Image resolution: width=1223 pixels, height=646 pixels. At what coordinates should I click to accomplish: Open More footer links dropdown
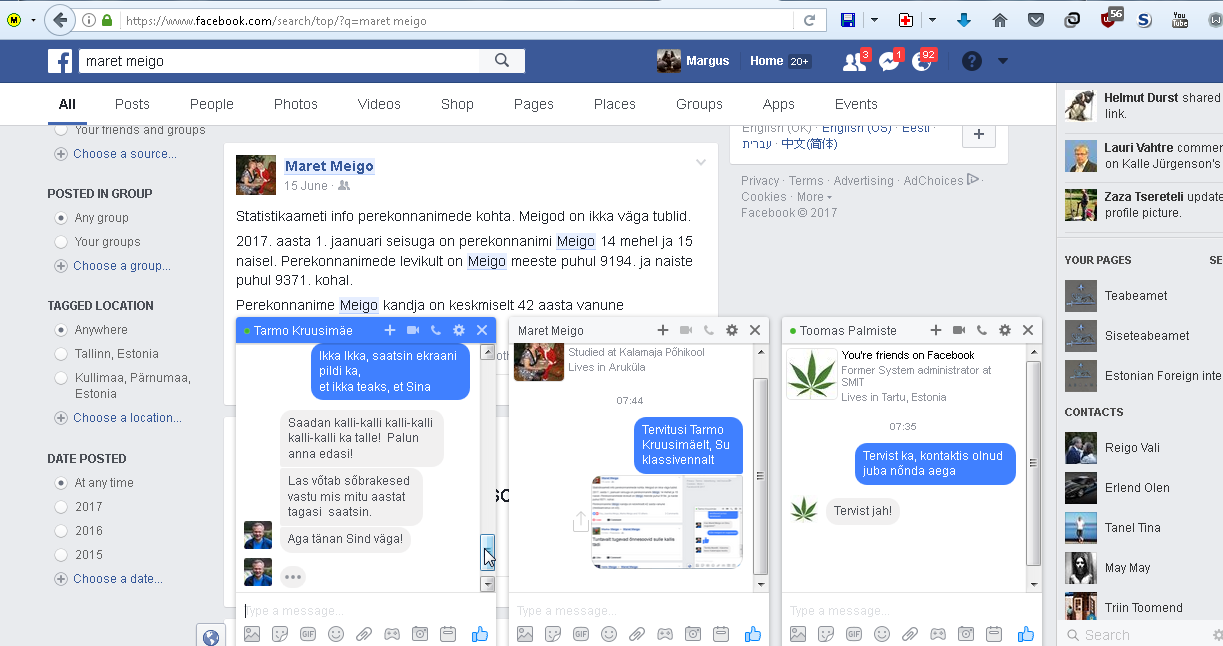click(x=814, y=197)
